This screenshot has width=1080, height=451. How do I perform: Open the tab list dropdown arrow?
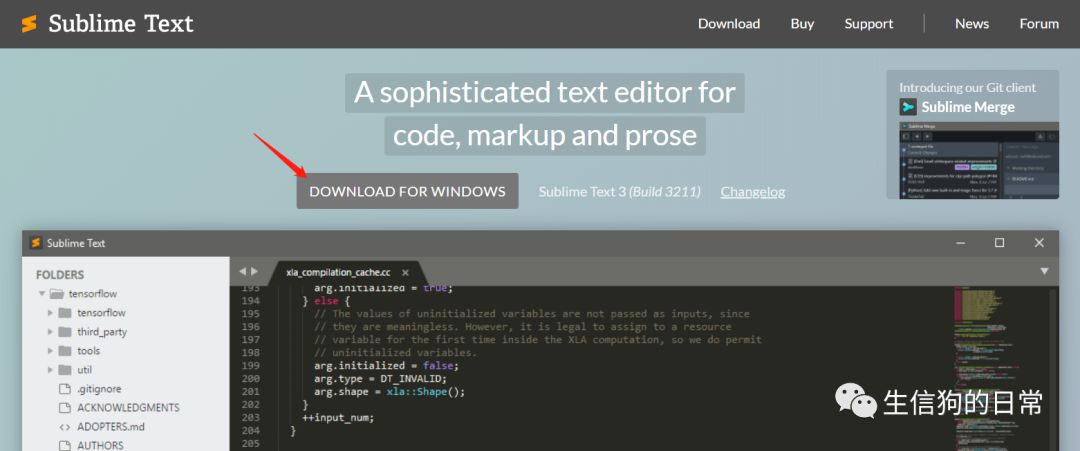pos(1044,272)
